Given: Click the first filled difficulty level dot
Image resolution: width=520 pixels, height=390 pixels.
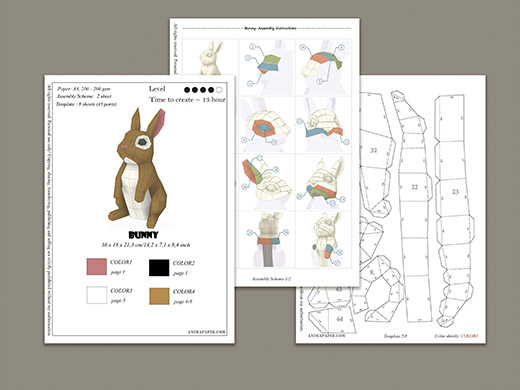Looking at the screenshot, I should coord(187,89).
